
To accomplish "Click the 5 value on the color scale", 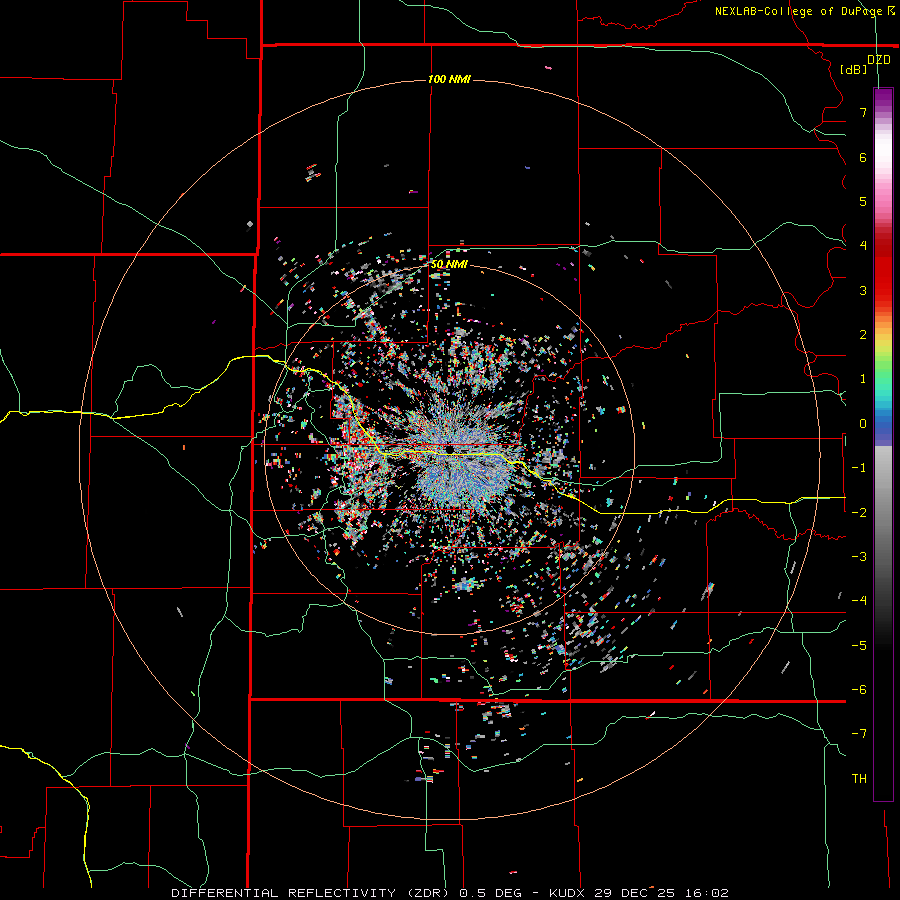I will click(863, 201).
